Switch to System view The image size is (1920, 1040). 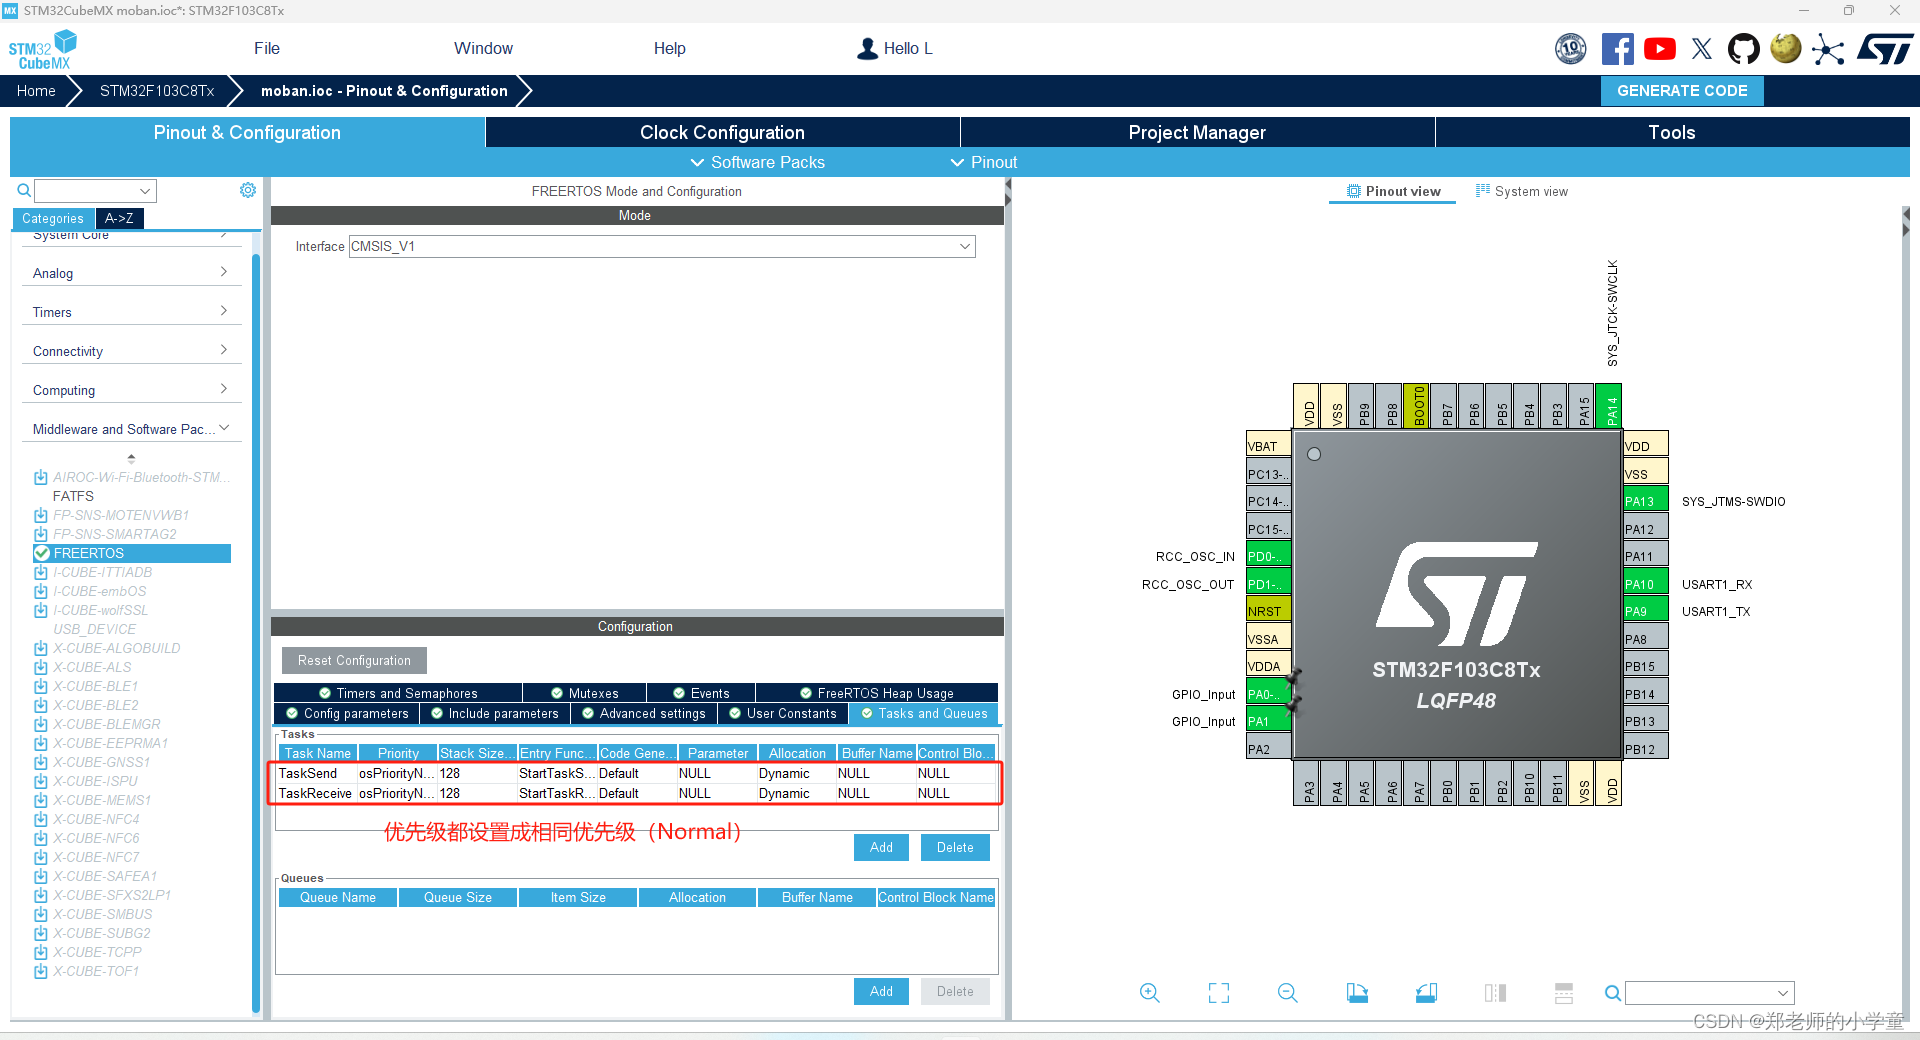[x=1522, y=191]
